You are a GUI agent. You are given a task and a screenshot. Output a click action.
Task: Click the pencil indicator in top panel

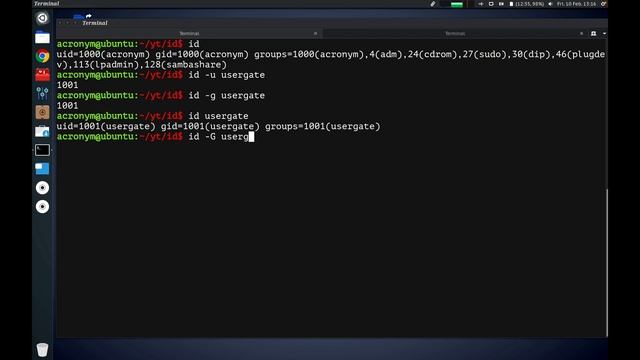point(433,4)
